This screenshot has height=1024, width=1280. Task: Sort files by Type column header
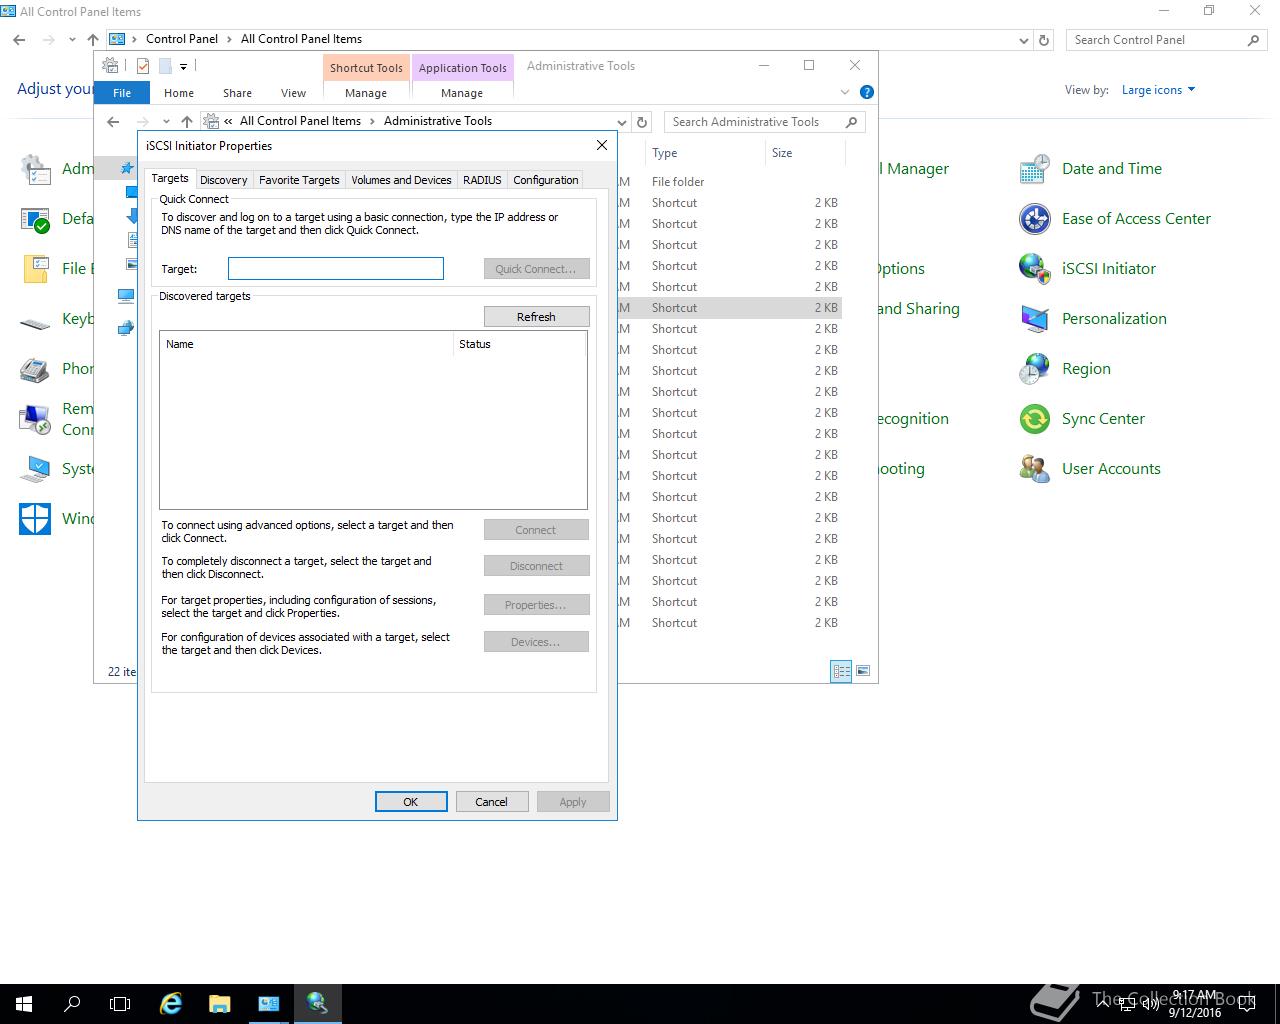tap(706, 153)
